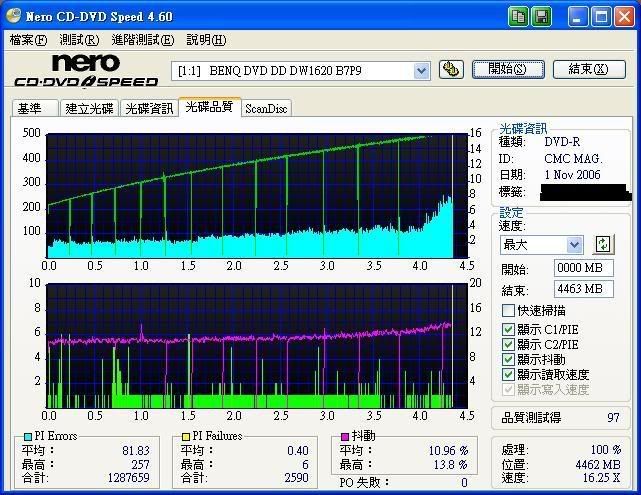641x495 pixels.
Task: Click the save floppy disk icon
Action: pos(542,17)
